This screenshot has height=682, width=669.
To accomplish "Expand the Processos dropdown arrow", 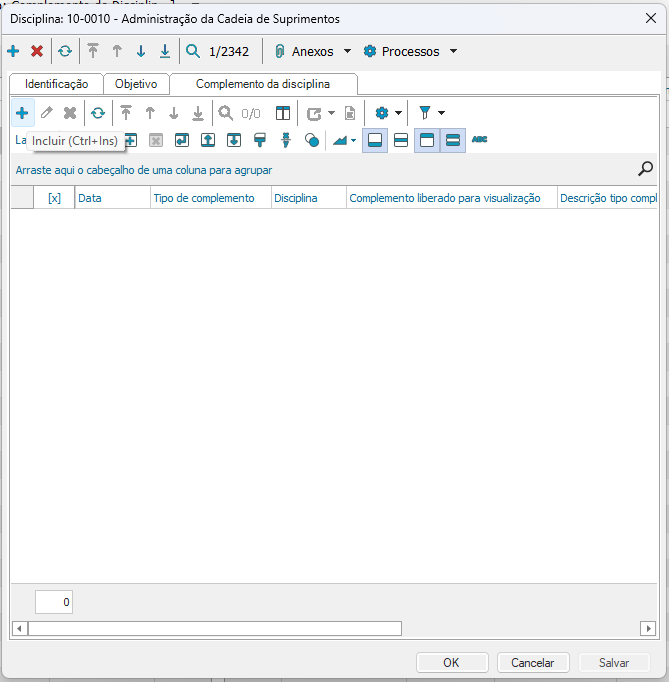I will (453, 51).
